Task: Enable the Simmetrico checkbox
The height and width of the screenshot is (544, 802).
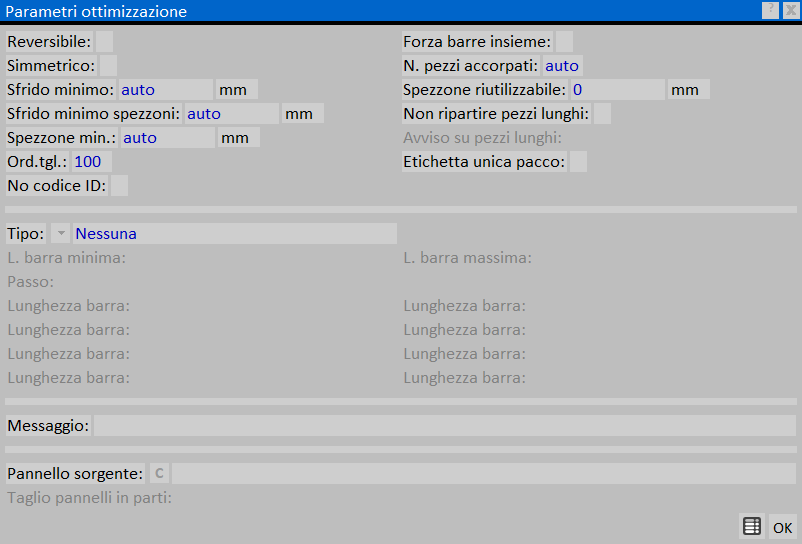Action: click(108, 65)
